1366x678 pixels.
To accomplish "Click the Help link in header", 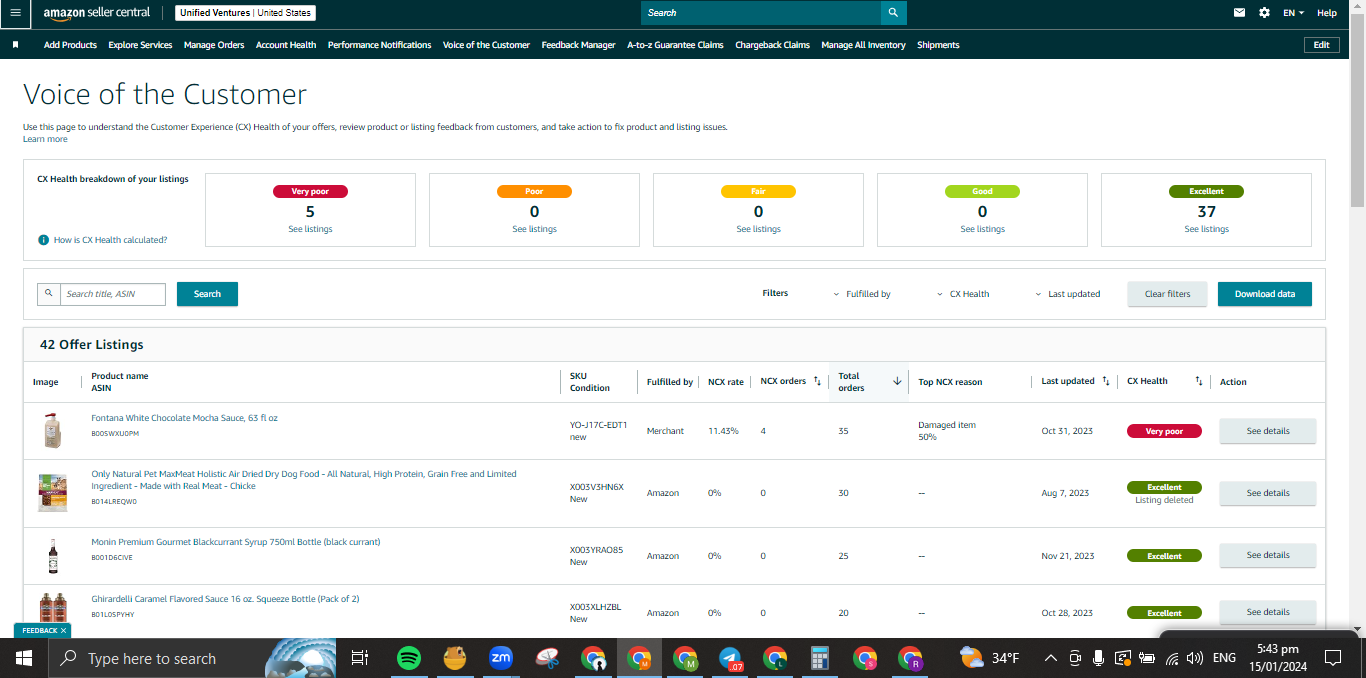I will (x=1326, y=13).
